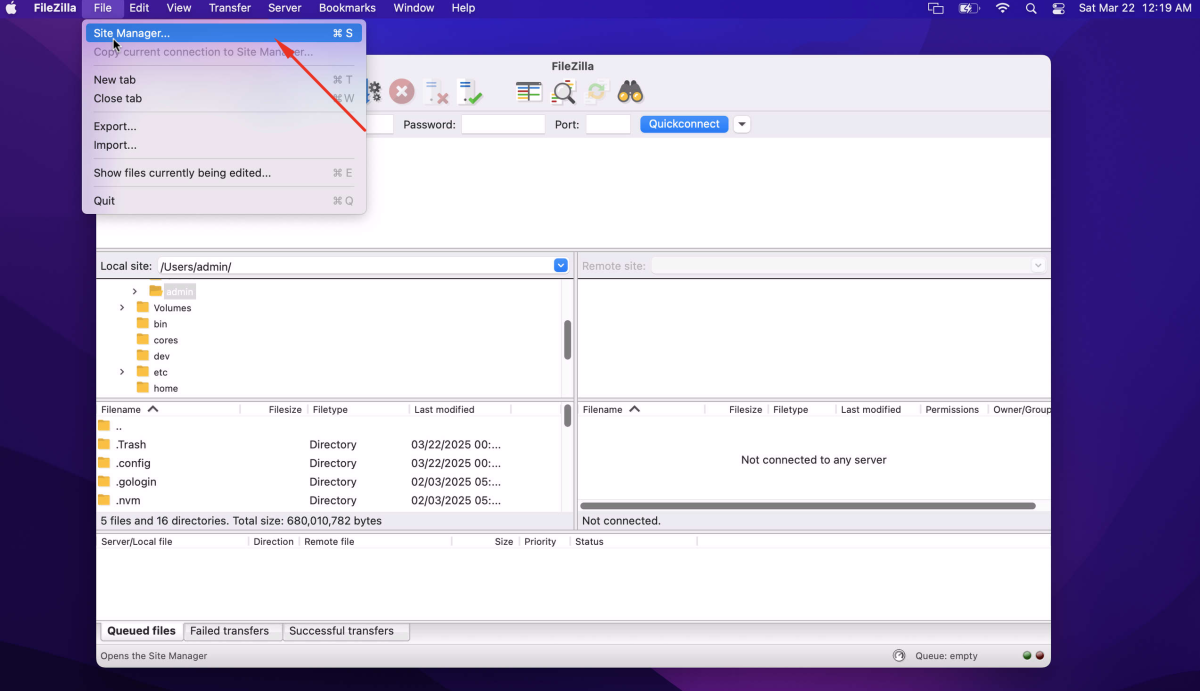The height and width of the screenshot is (691, 1200).
Task: Expand the etc folder in tree
Action: (122, 372)
